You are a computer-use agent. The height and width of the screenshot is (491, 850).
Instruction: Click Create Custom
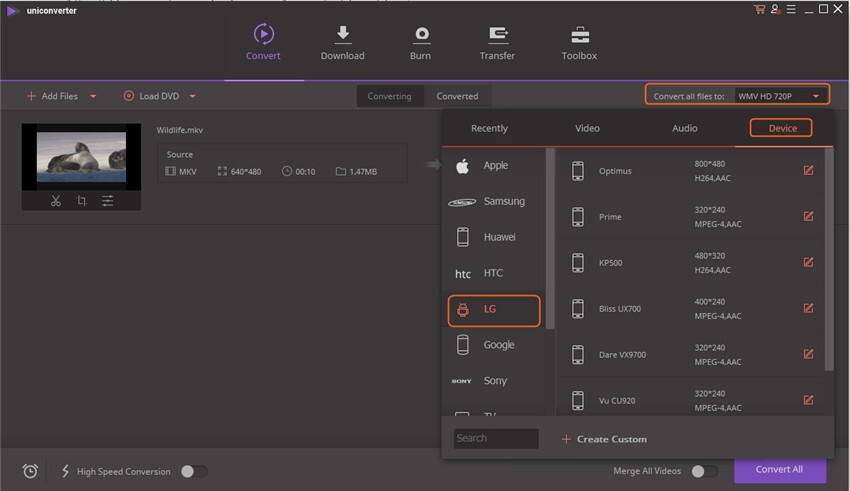[604, 439]
